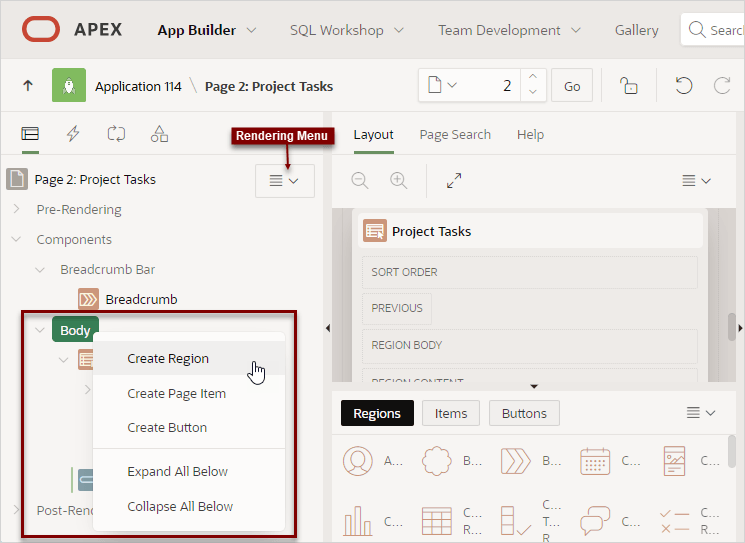The width and height of the screenshot is (745, 543).
Task: Click the SORT ORDER slot in Layout
Action: click(x=530, y=272)
